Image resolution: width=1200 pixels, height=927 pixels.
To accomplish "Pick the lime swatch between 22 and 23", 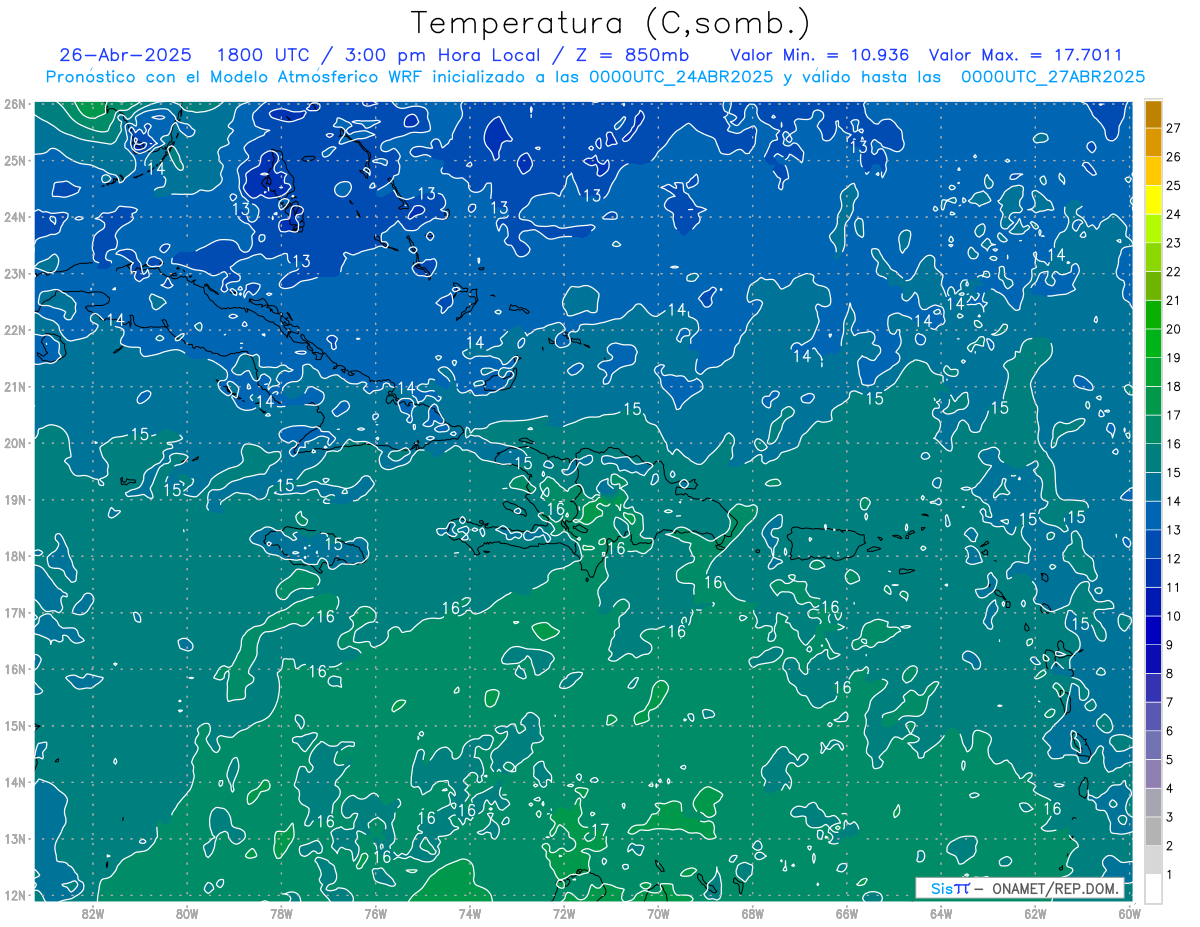I will [x=1153, y=258].
